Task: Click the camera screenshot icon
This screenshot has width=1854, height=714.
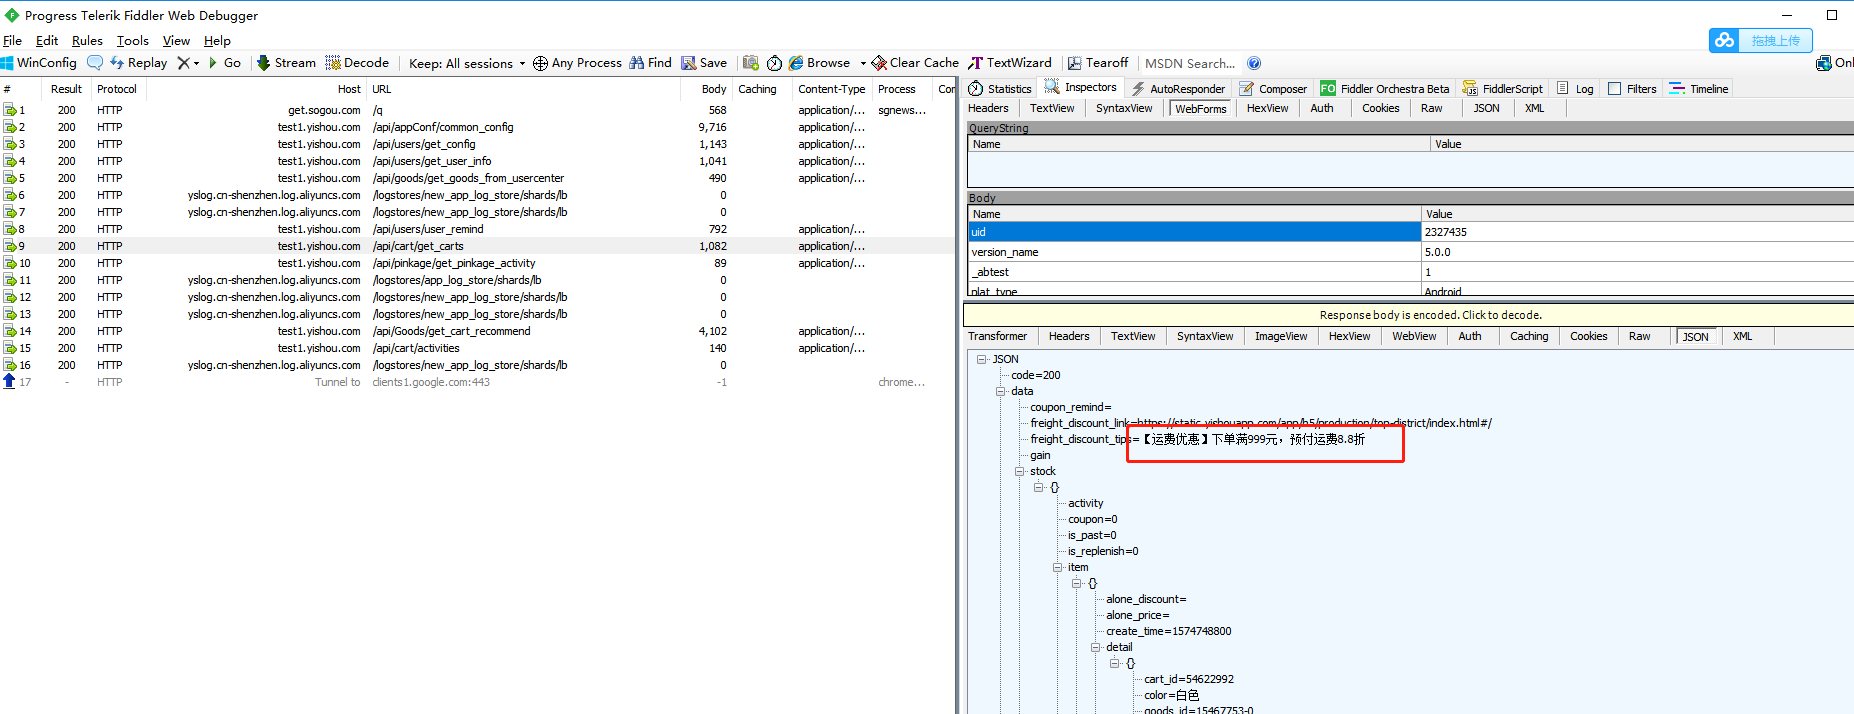Action: pyautogui.click(x=751, y=63)
